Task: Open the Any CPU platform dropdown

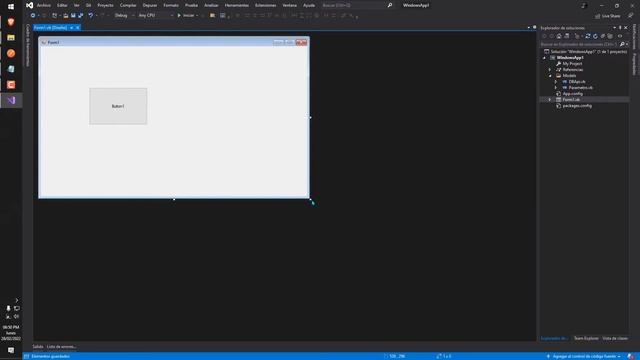Action: pyautogui.click(x=155, y=16)
